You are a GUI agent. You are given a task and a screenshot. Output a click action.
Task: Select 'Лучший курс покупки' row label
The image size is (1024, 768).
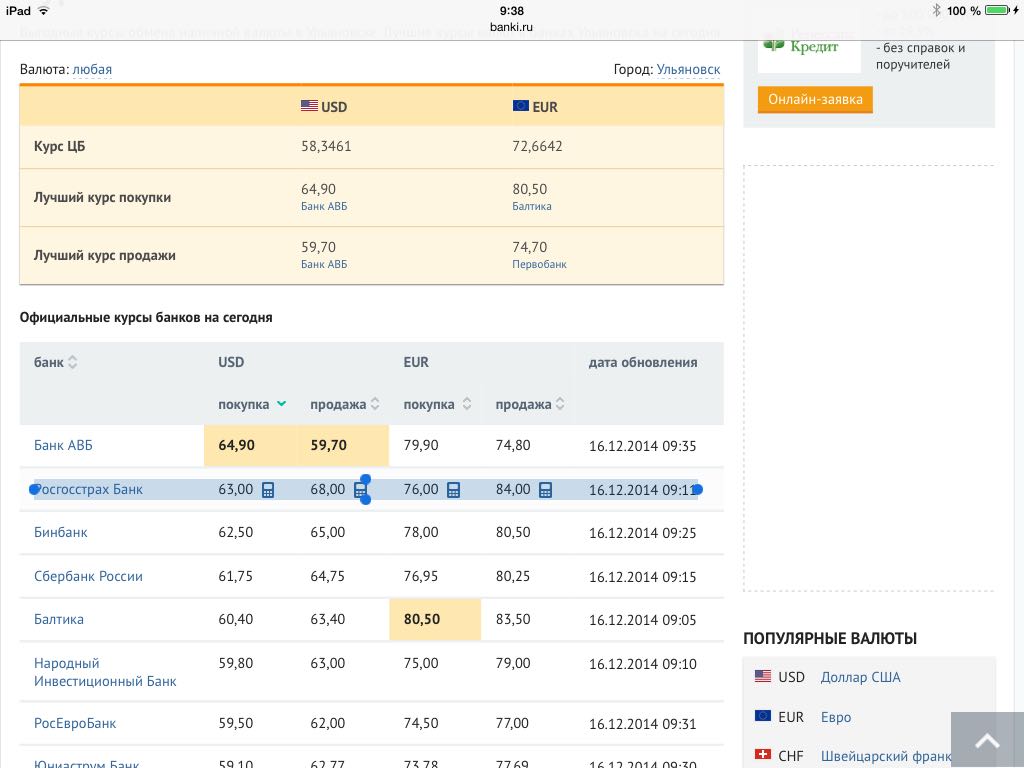[103, 197]
